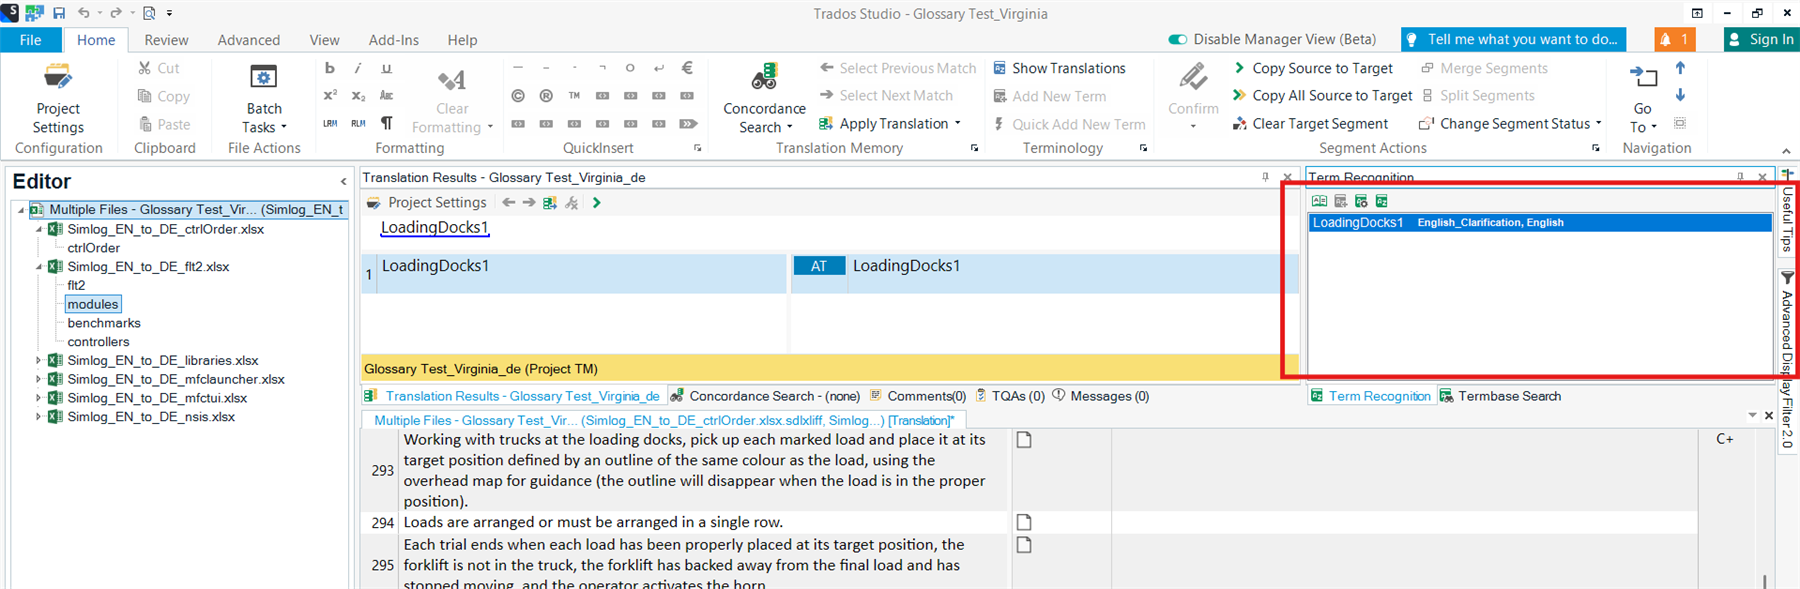Apply bold formatting

tap(330, 68)
